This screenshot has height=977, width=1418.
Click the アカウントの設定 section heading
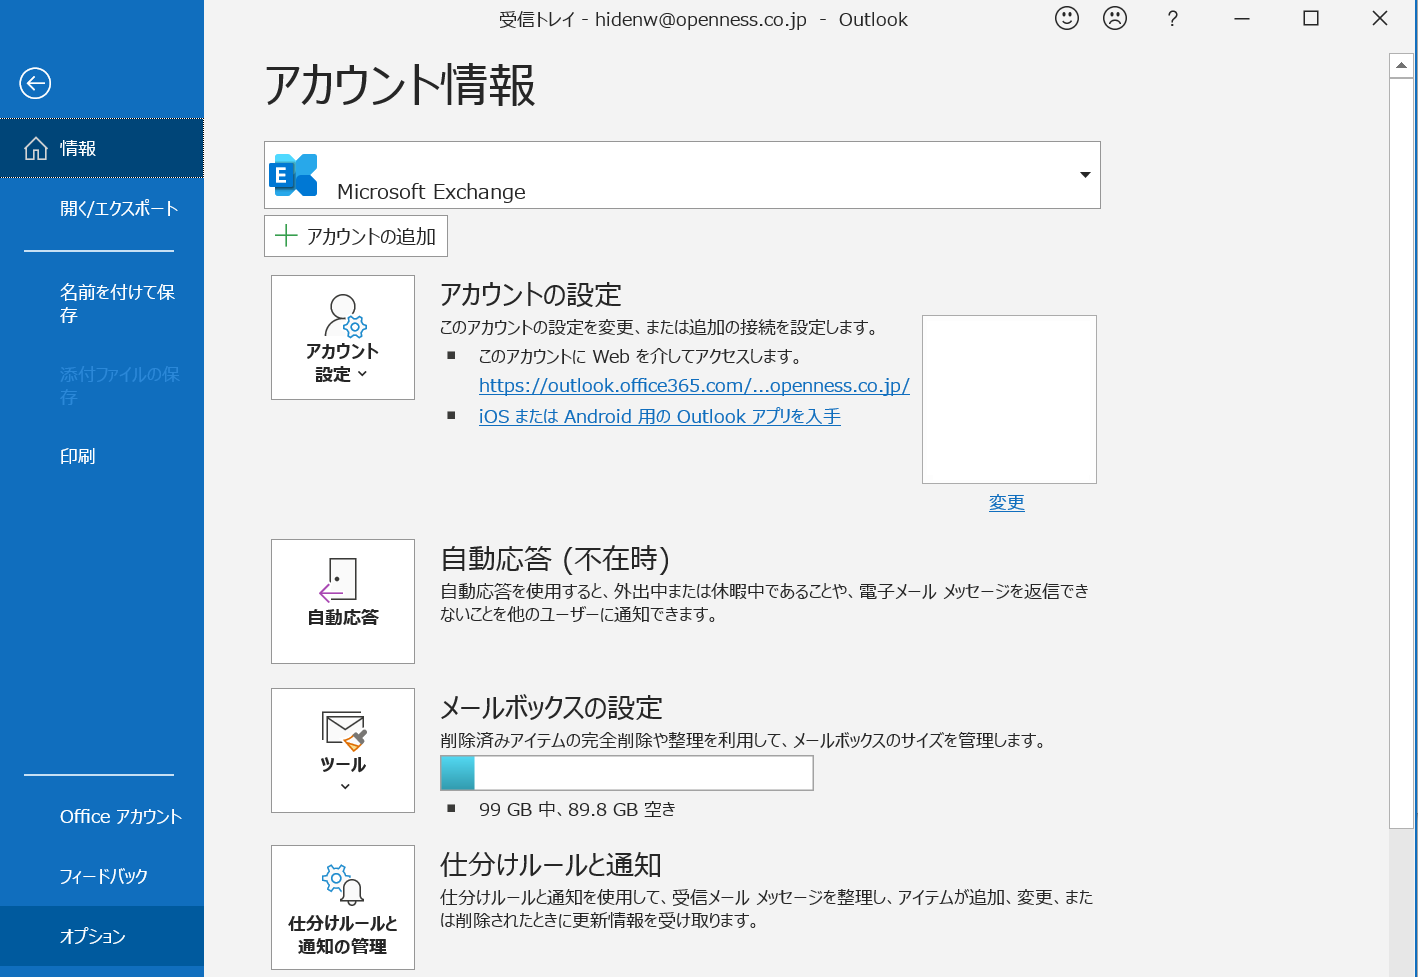pyautogui.click(x=531, y=294)
